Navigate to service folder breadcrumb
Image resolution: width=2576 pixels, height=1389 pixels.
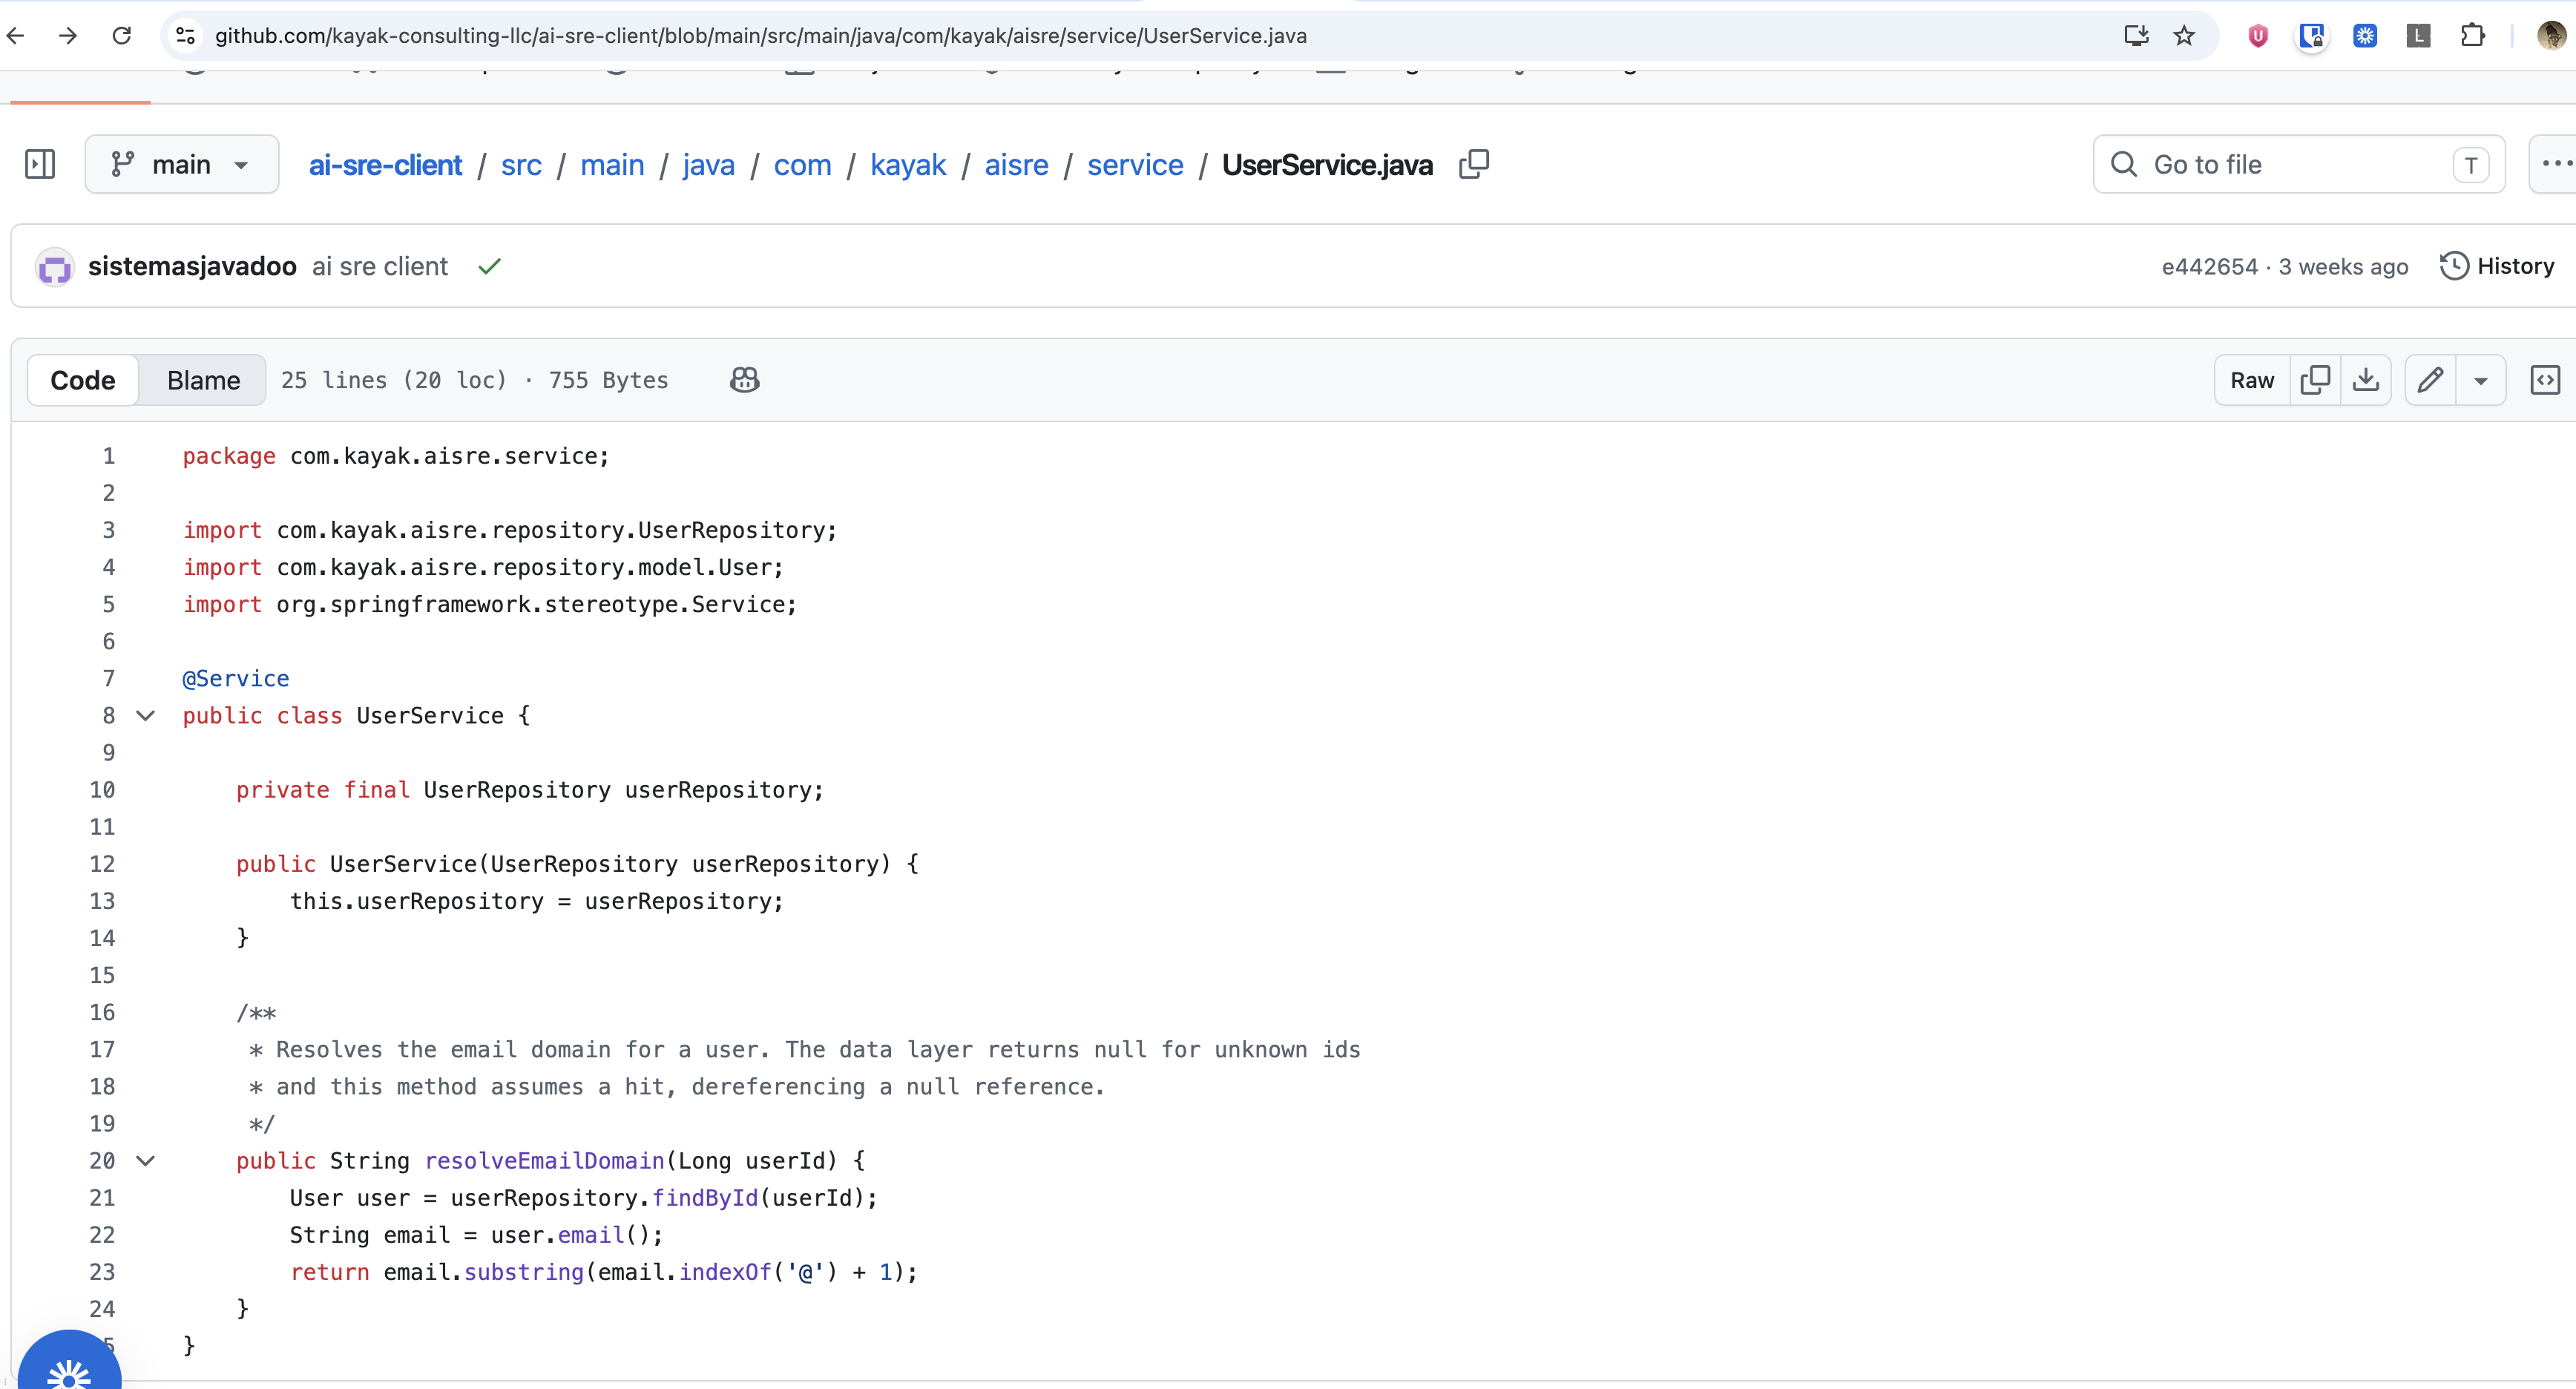coord(1135,164)
